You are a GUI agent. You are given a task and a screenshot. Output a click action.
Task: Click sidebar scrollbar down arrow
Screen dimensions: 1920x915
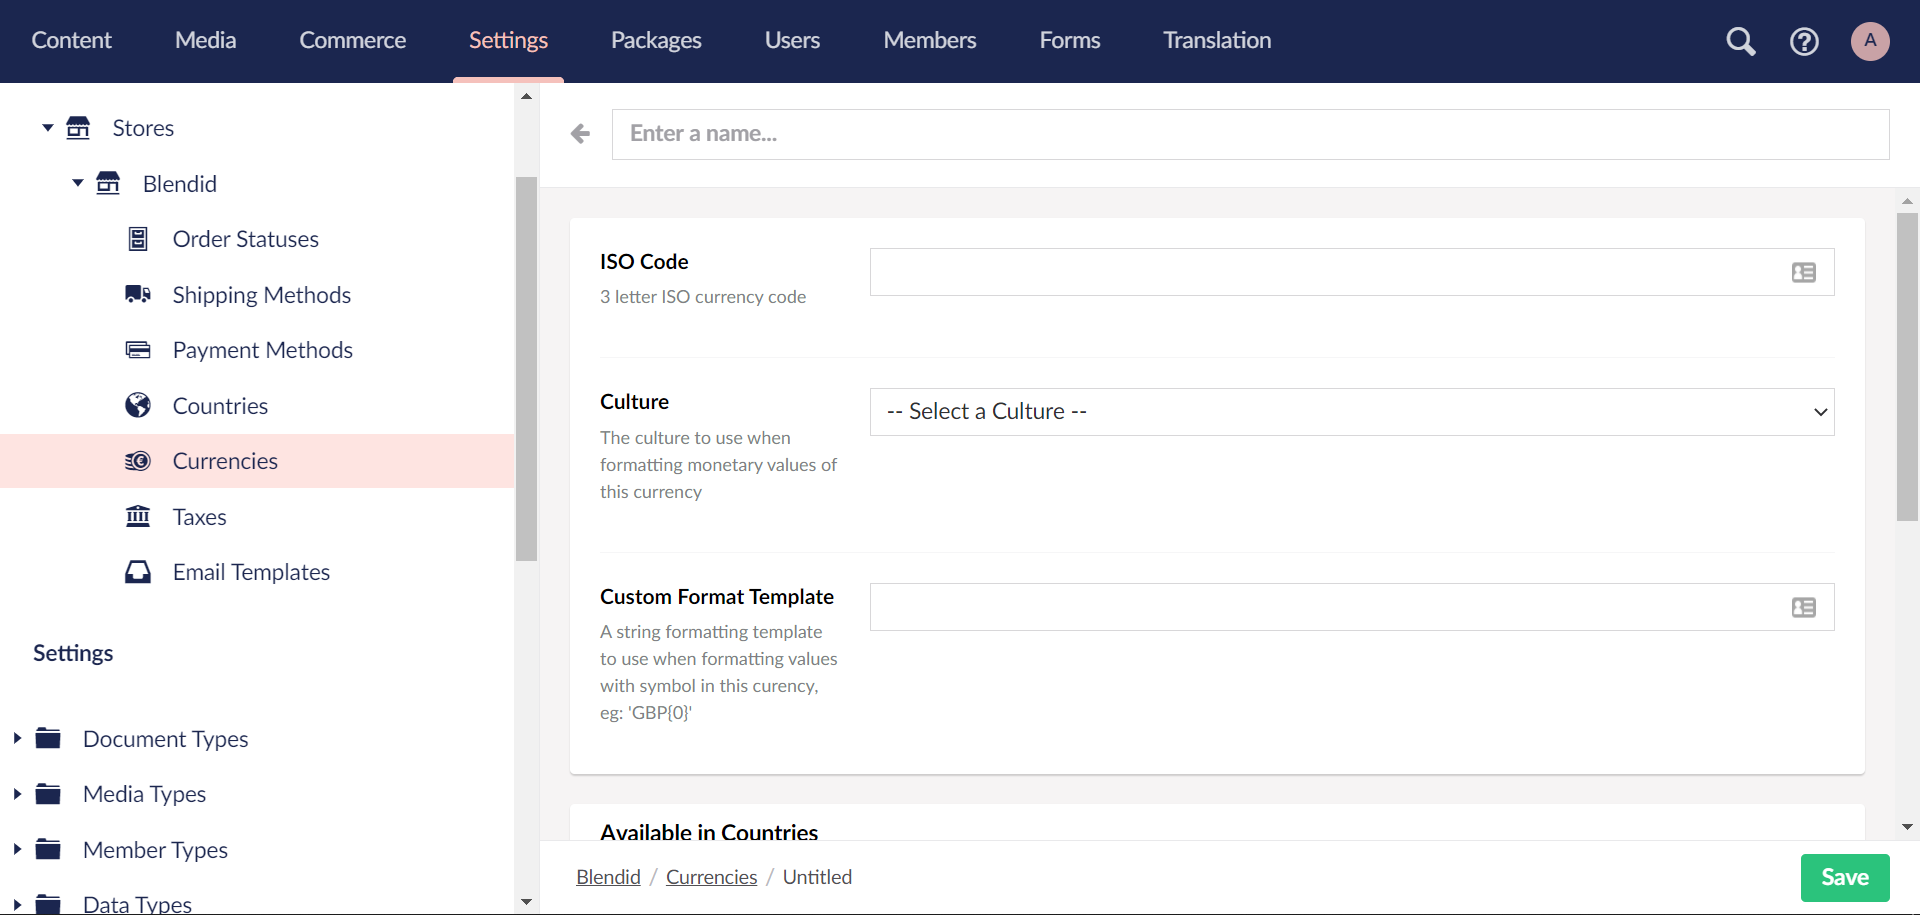tap(527, 902)
